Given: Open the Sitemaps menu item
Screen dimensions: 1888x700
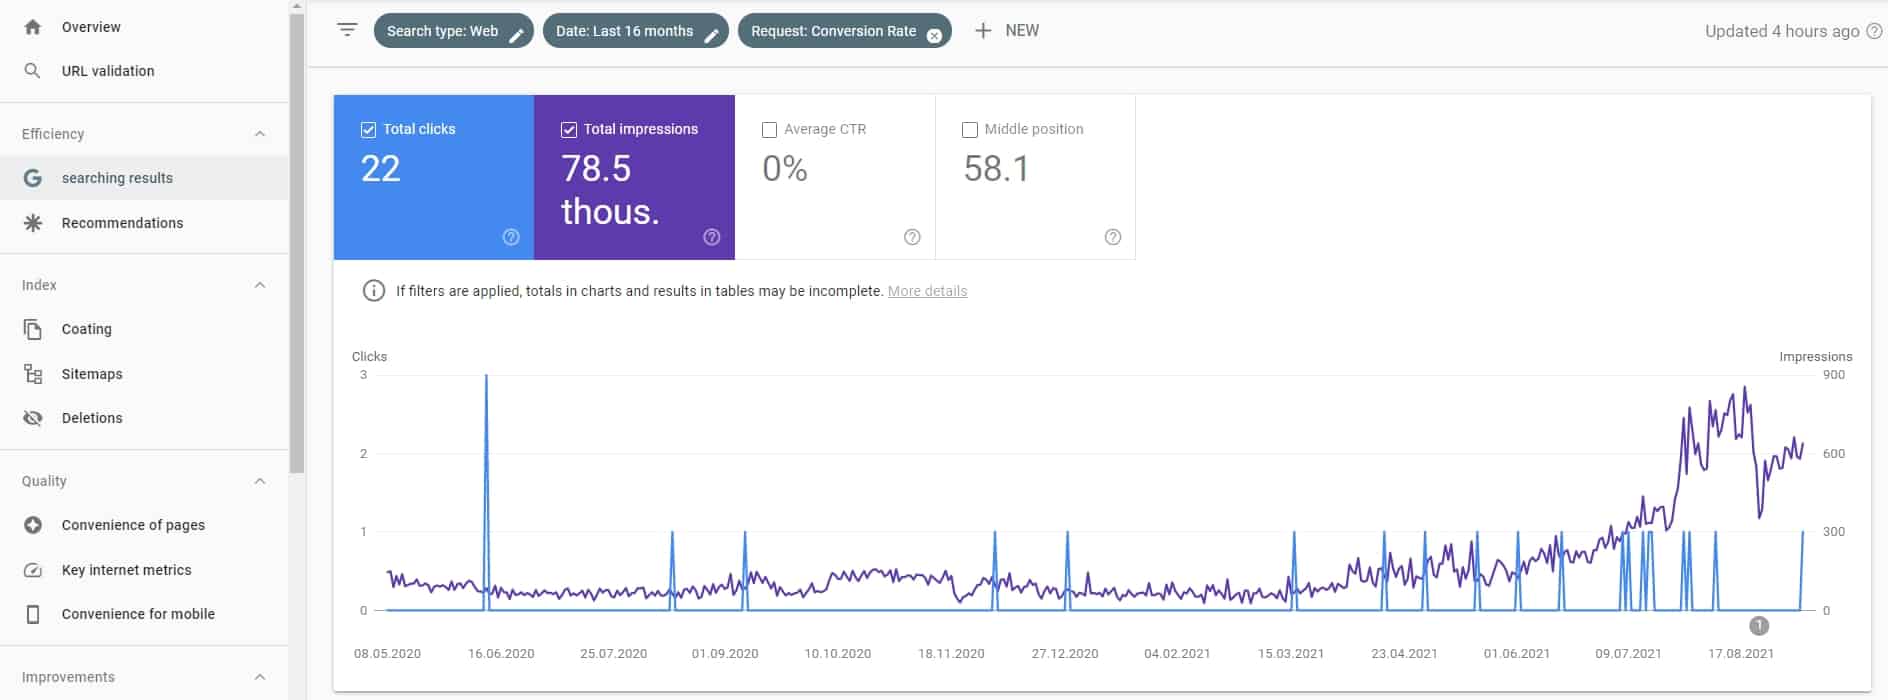Looking at the screenshot, I should coord(91,374).
